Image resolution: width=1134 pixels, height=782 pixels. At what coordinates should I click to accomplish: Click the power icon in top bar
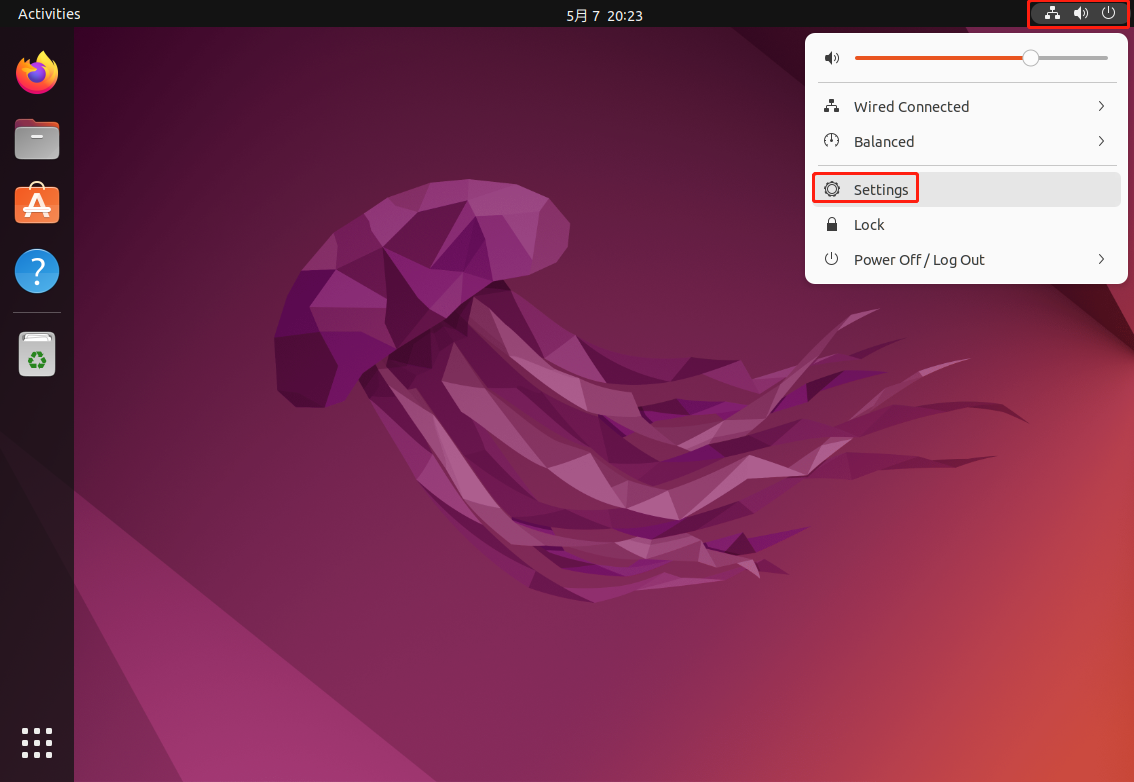tap(1108, 13)
